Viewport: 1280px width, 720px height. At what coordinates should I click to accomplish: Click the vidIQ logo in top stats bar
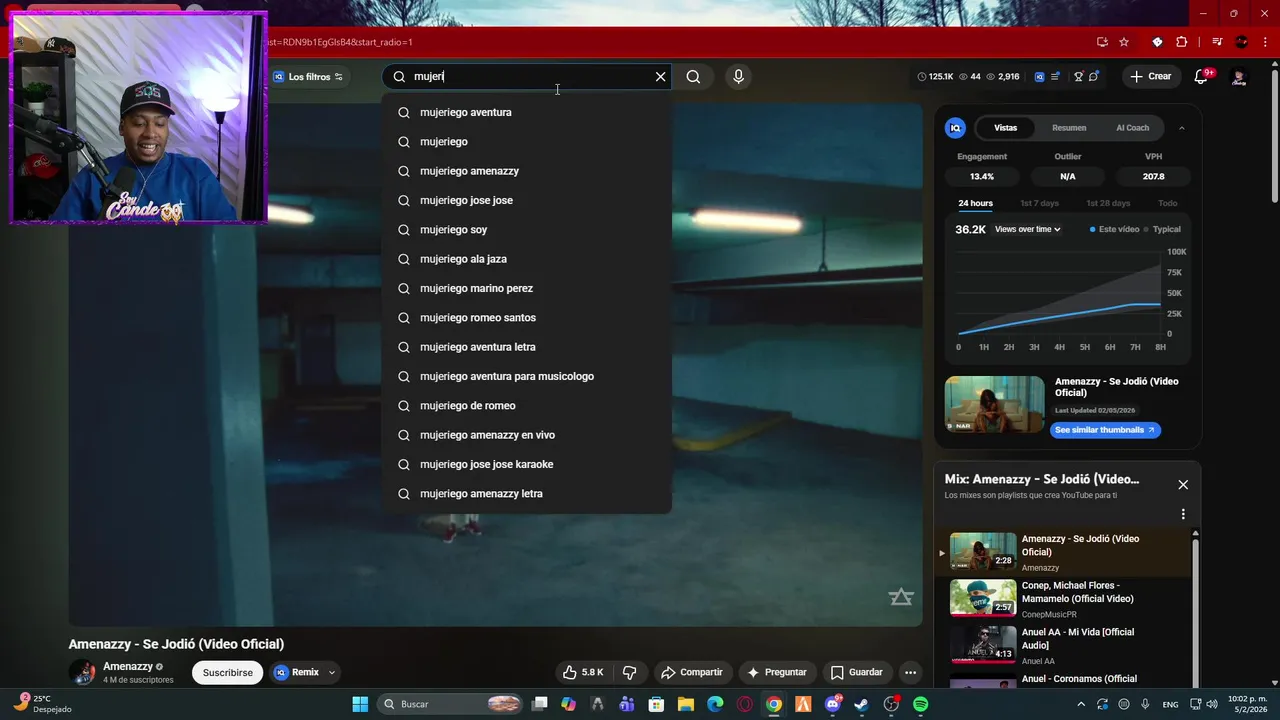click(1039, 77)
